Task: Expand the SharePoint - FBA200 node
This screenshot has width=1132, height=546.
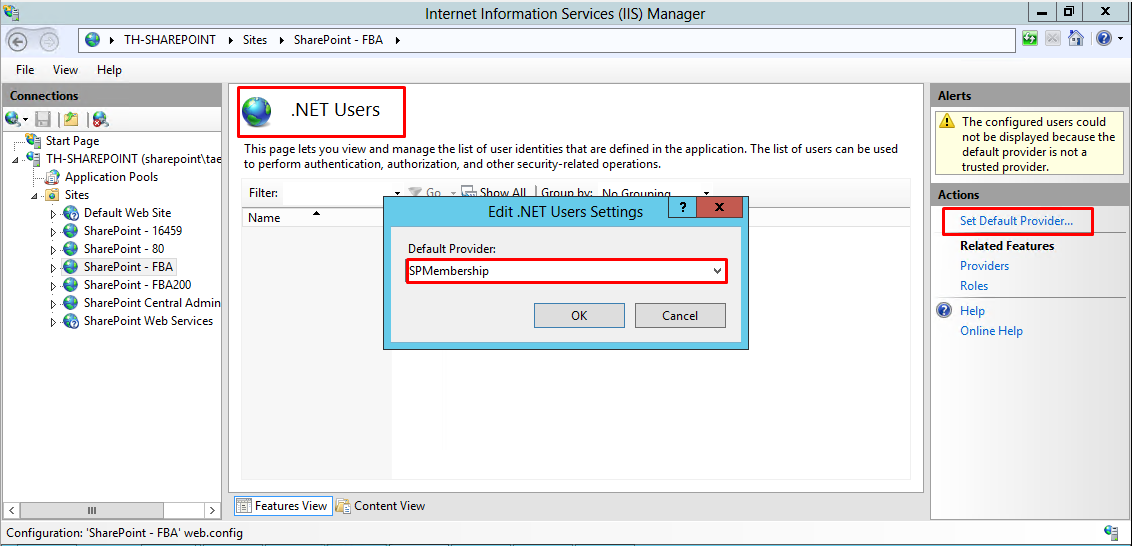Action: tap(52, 286)
